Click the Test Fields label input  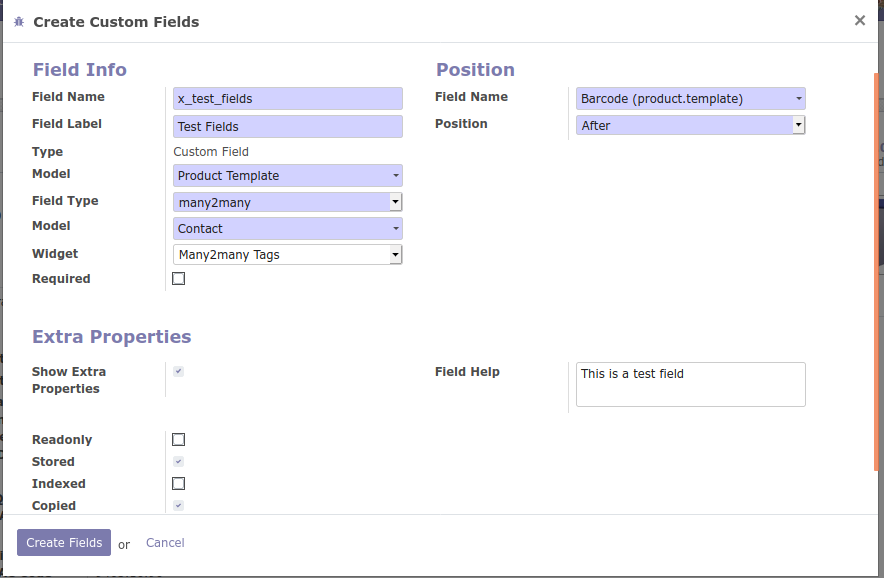pyautogui.click(x=288, y=126)
